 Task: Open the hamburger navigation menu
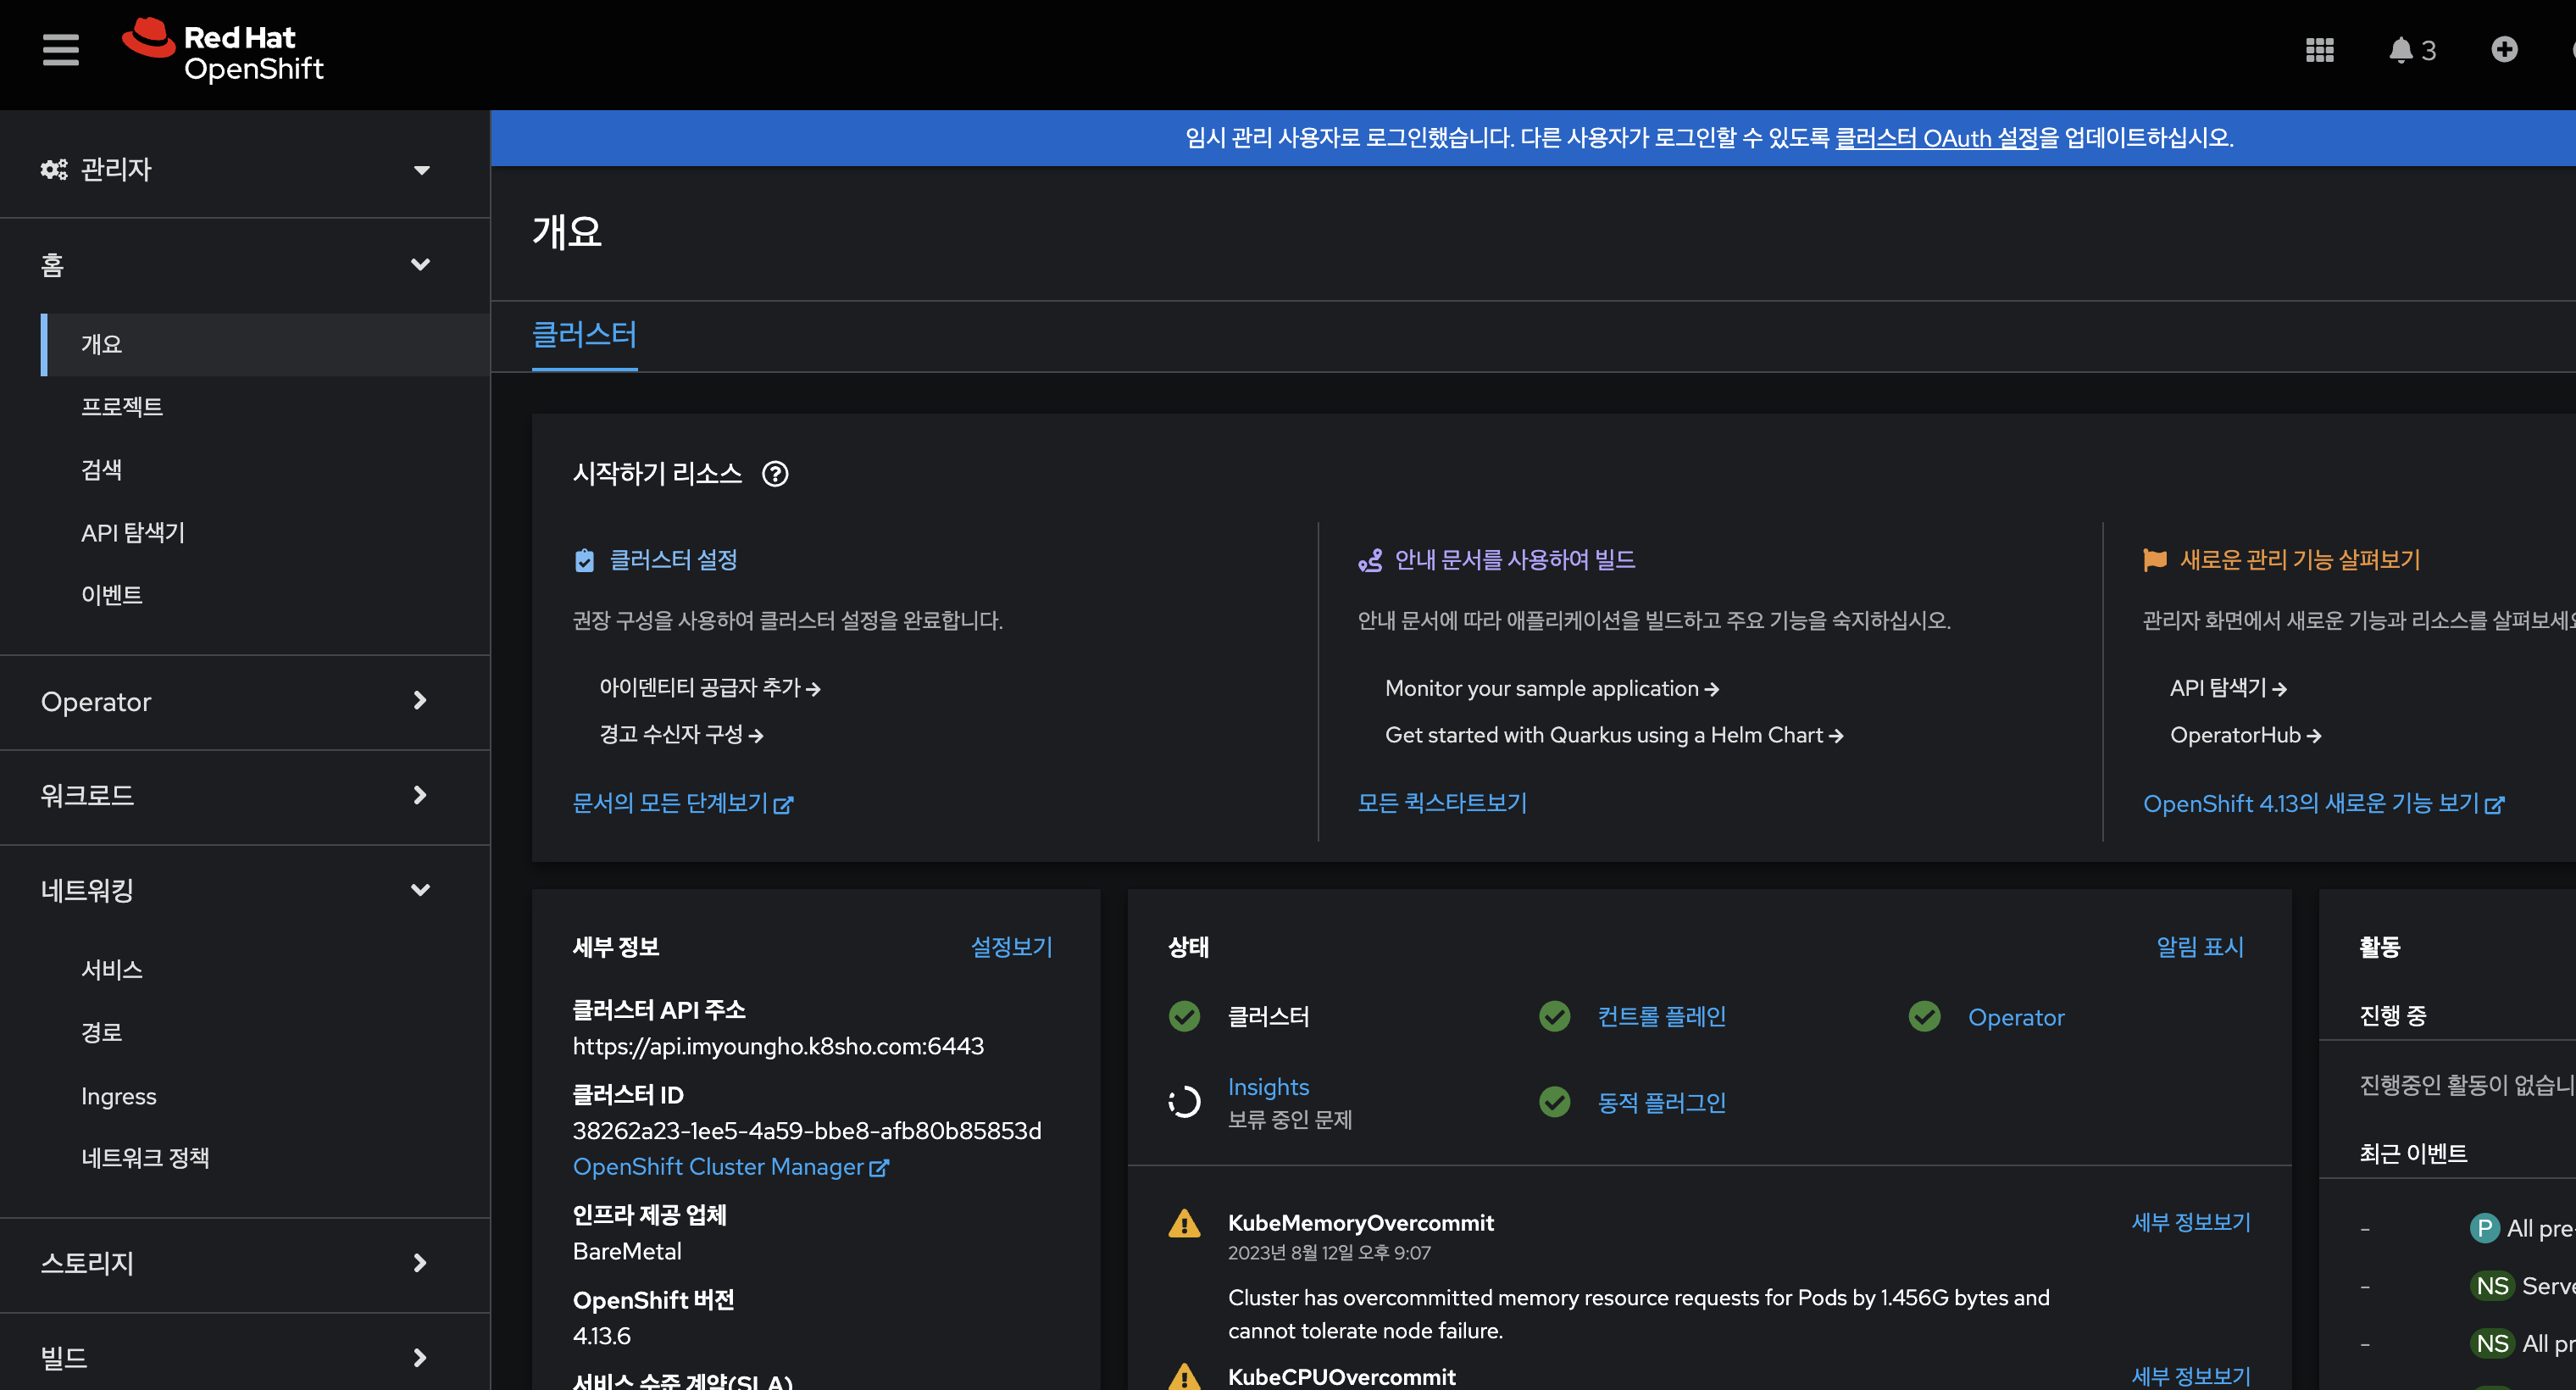click(x=60, y=49)
